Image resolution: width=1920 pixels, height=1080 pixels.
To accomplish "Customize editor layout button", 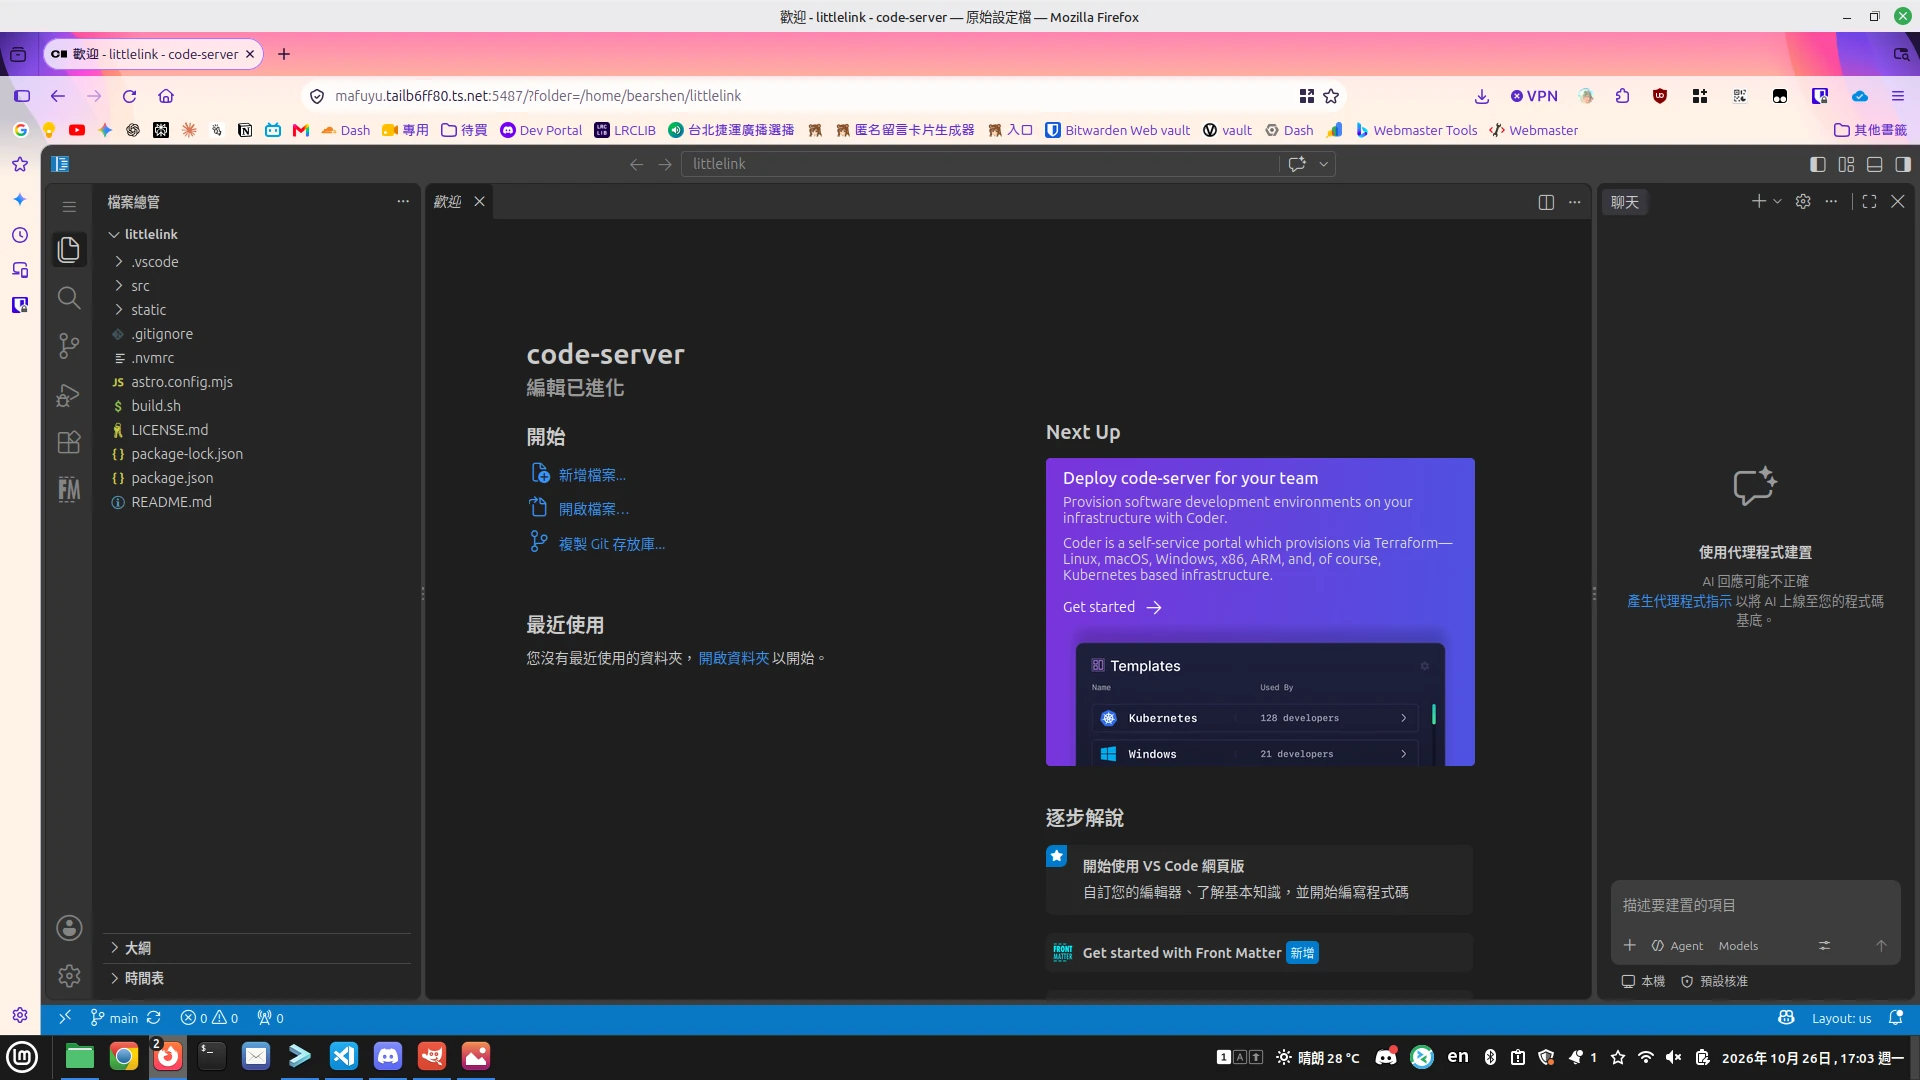I will (1846, 164).
